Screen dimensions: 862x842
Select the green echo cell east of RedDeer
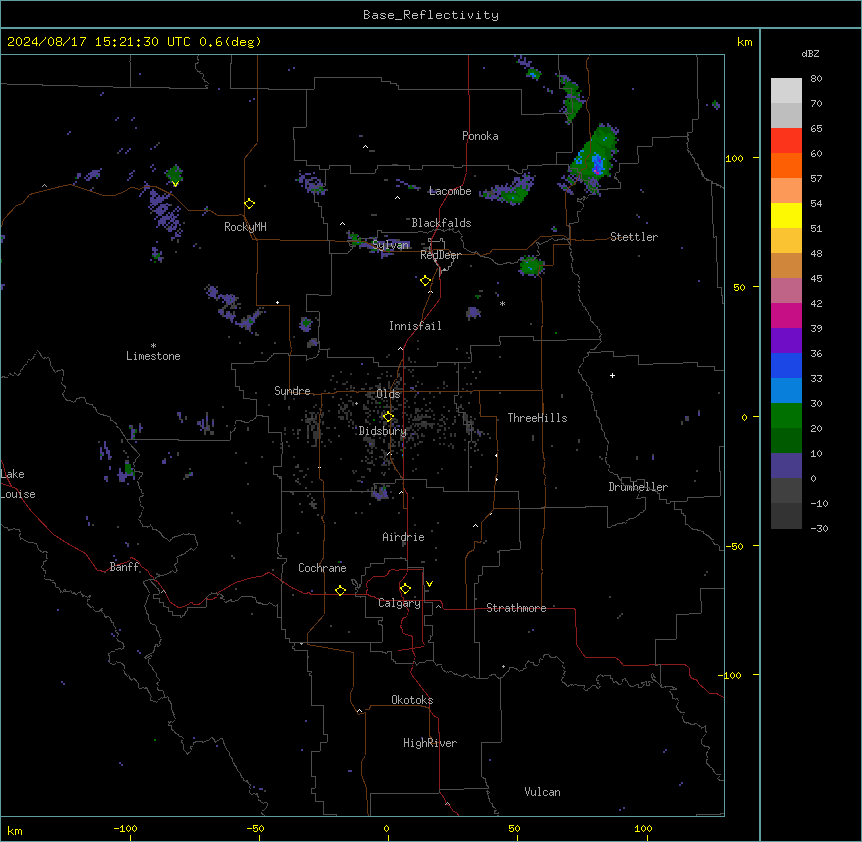(531, 266)
